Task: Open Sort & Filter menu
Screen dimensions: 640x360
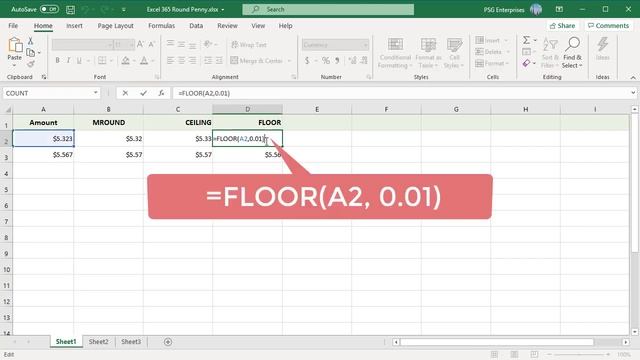Action: coord(550,53)
